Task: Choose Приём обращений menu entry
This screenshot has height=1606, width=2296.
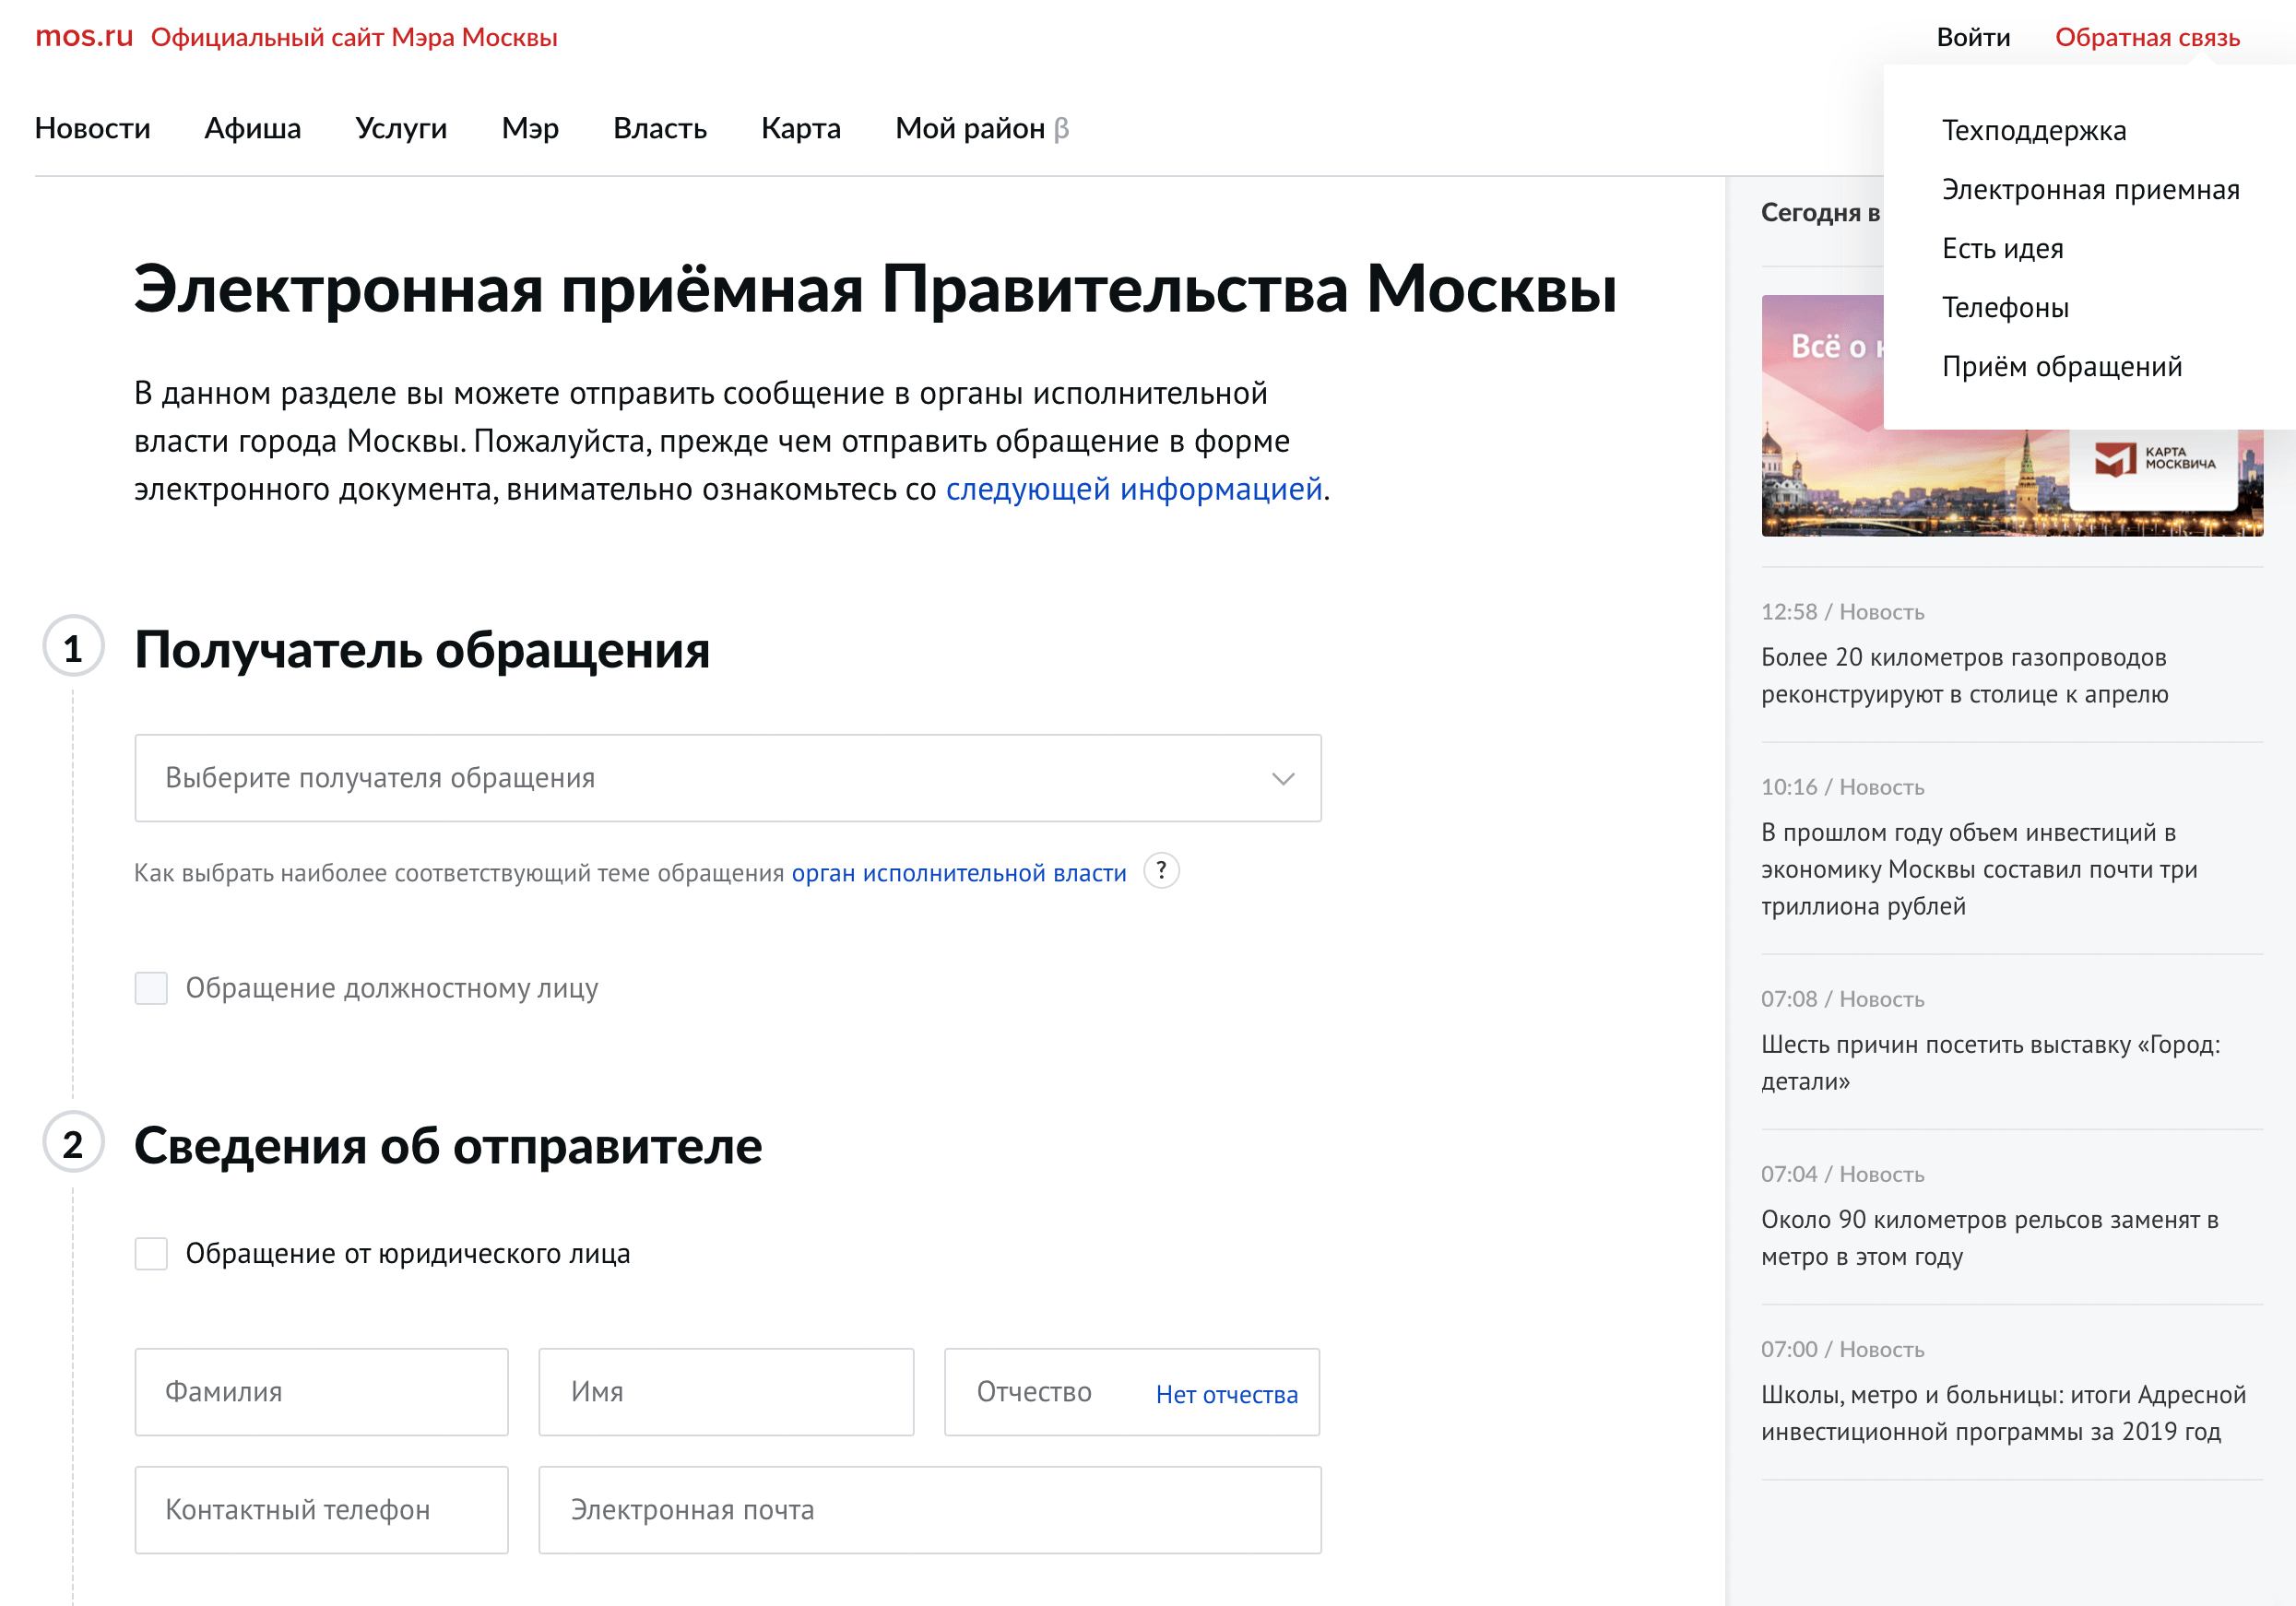Action: [x=2061, y=367]
